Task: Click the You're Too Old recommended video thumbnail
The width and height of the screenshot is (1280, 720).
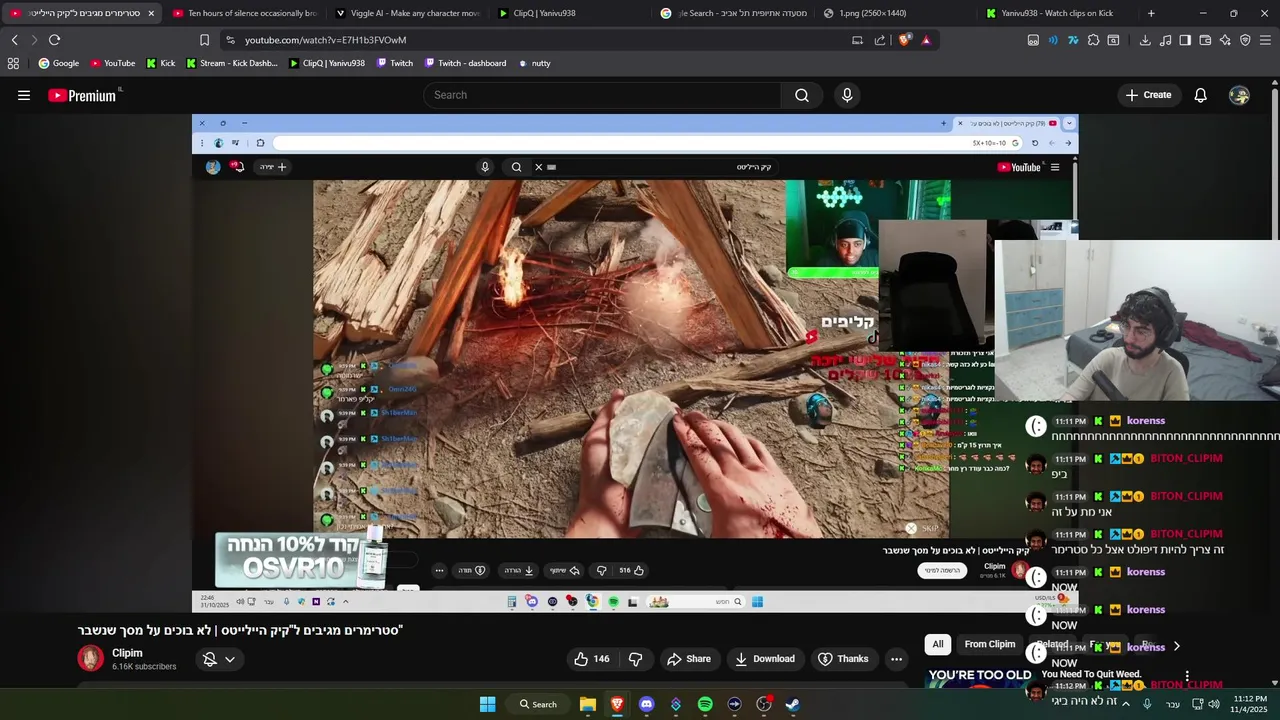Action: [x=980, y=679]
